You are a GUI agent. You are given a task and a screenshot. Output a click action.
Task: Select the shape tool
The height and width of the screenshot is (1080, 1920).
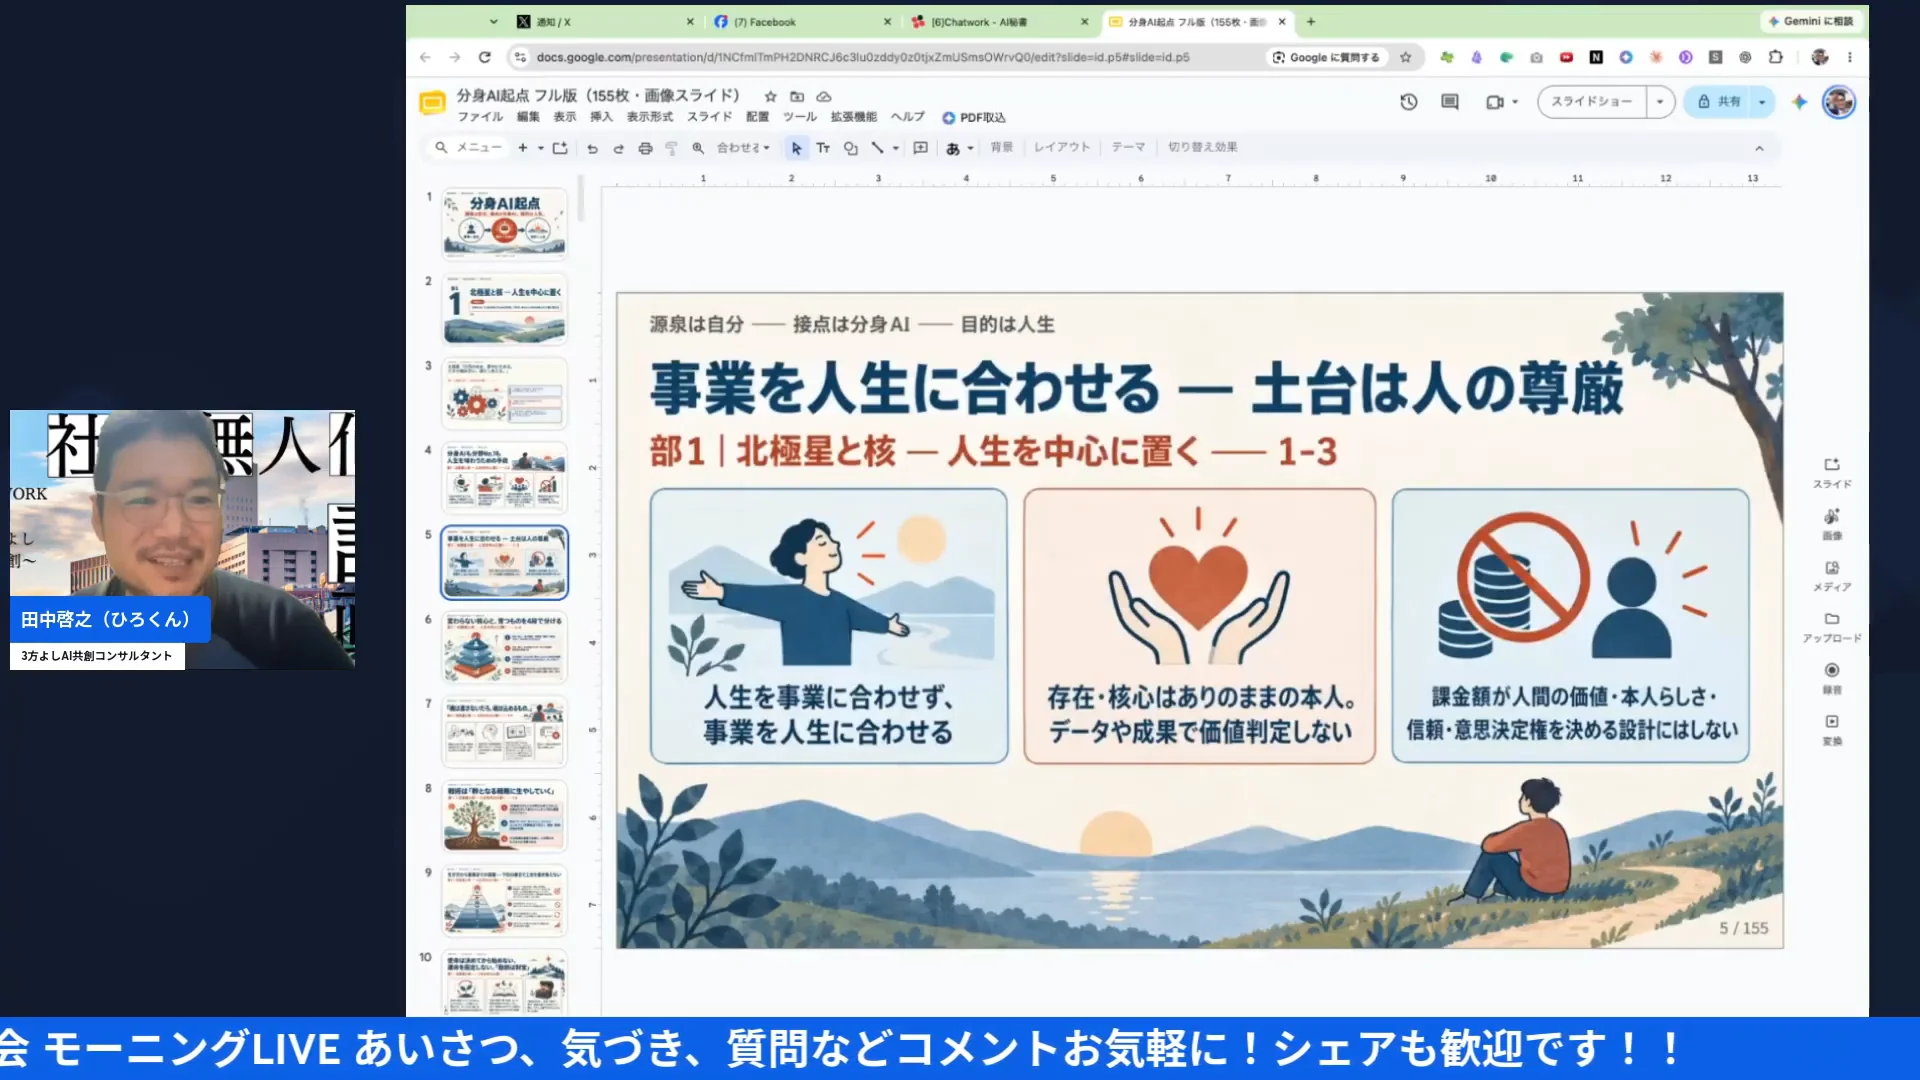tap(850, 148)
